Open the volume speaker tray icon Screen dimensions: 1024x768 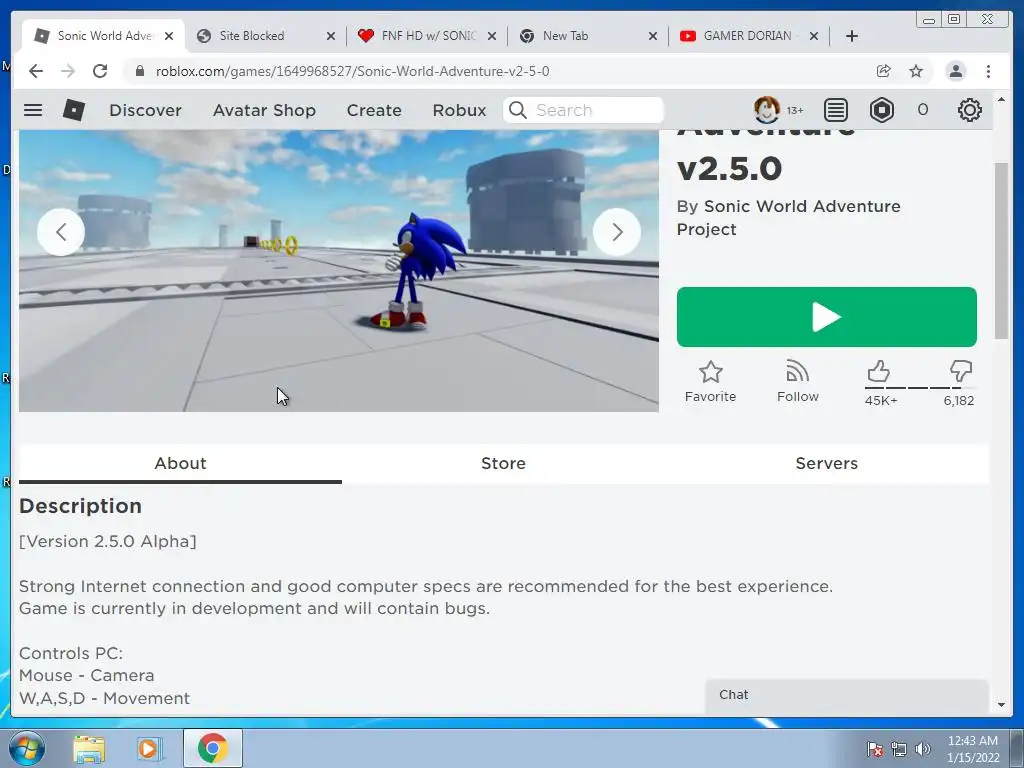923,749
